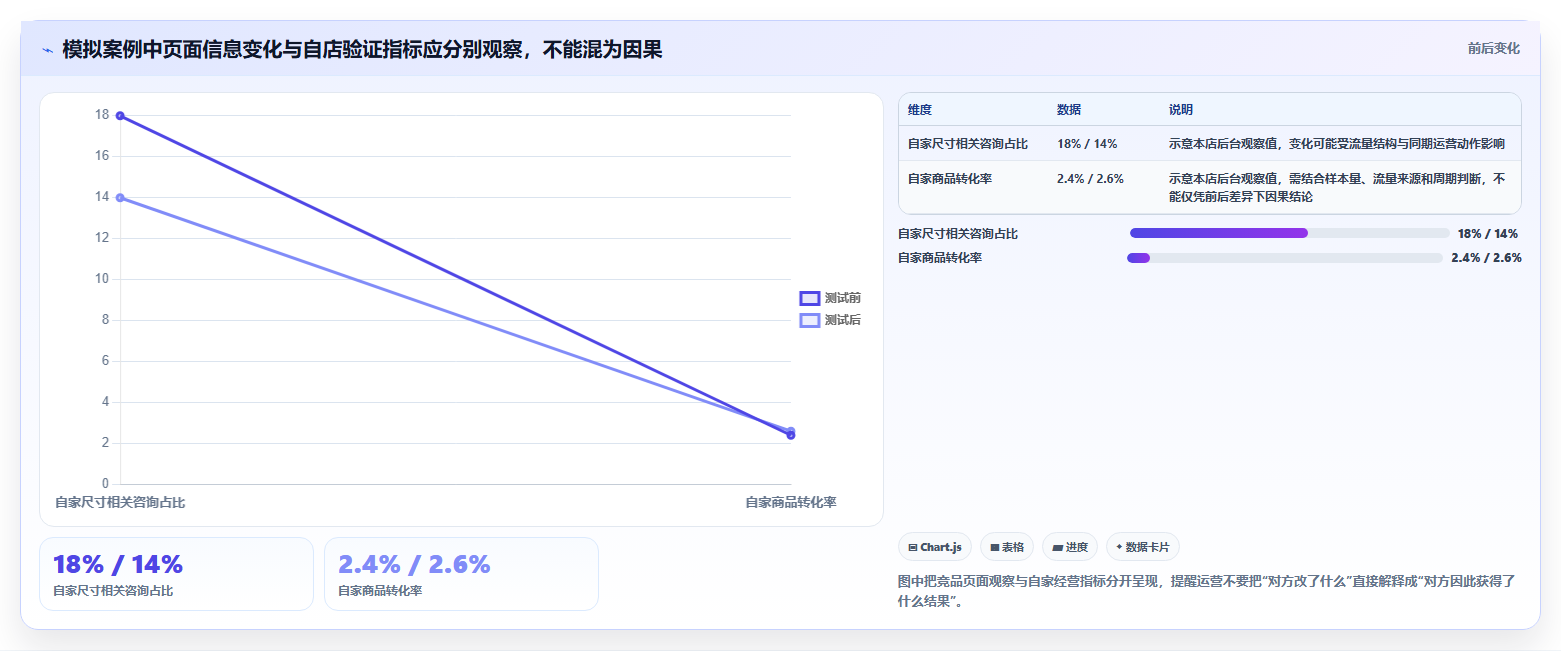Select the Chart.js tag chip

(935, 547)
